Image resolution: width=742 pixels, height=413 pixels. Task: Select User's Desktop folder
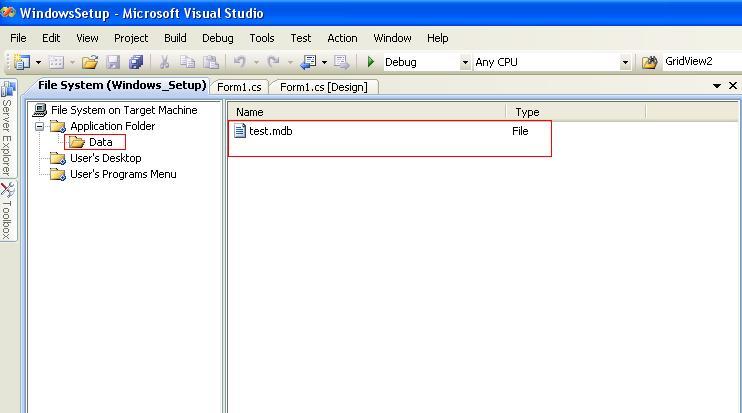pos(106,158)
